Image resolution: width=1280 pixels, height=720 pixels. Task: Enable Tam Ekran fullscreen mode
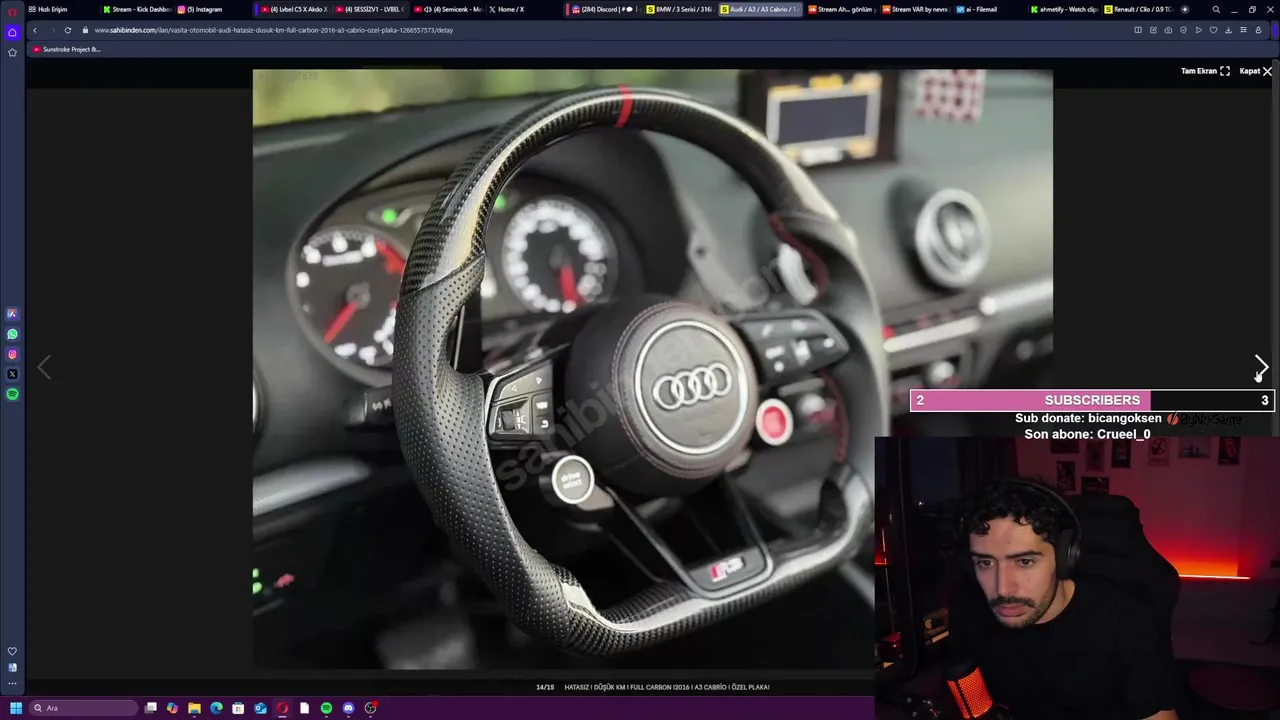(x=1205, y=71)
